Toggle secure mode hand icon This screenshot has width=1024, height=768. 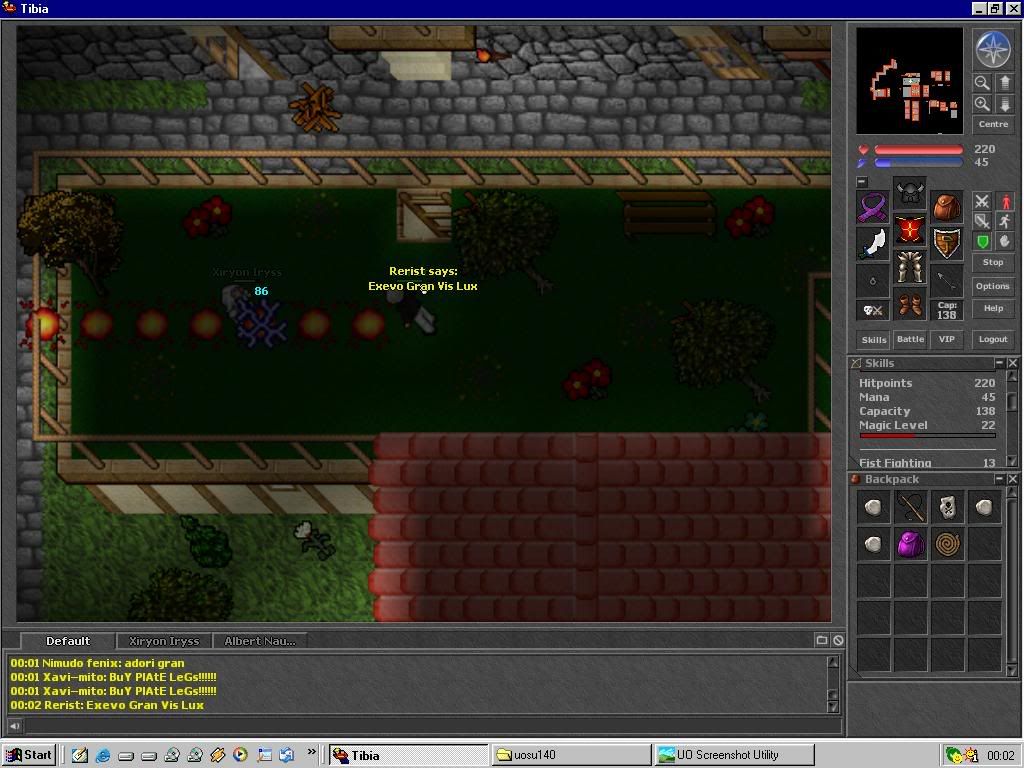pyautogui.click(x=1004, y=242)
